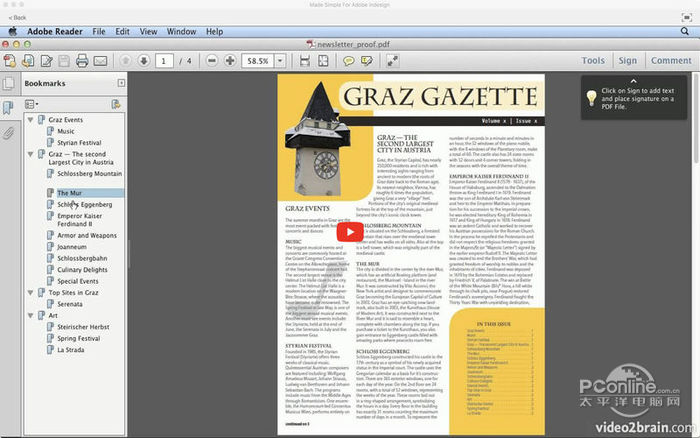Click the Highlight text toolbar icon
The height and width of the screenshot is (438, 700).
point(367,61)
